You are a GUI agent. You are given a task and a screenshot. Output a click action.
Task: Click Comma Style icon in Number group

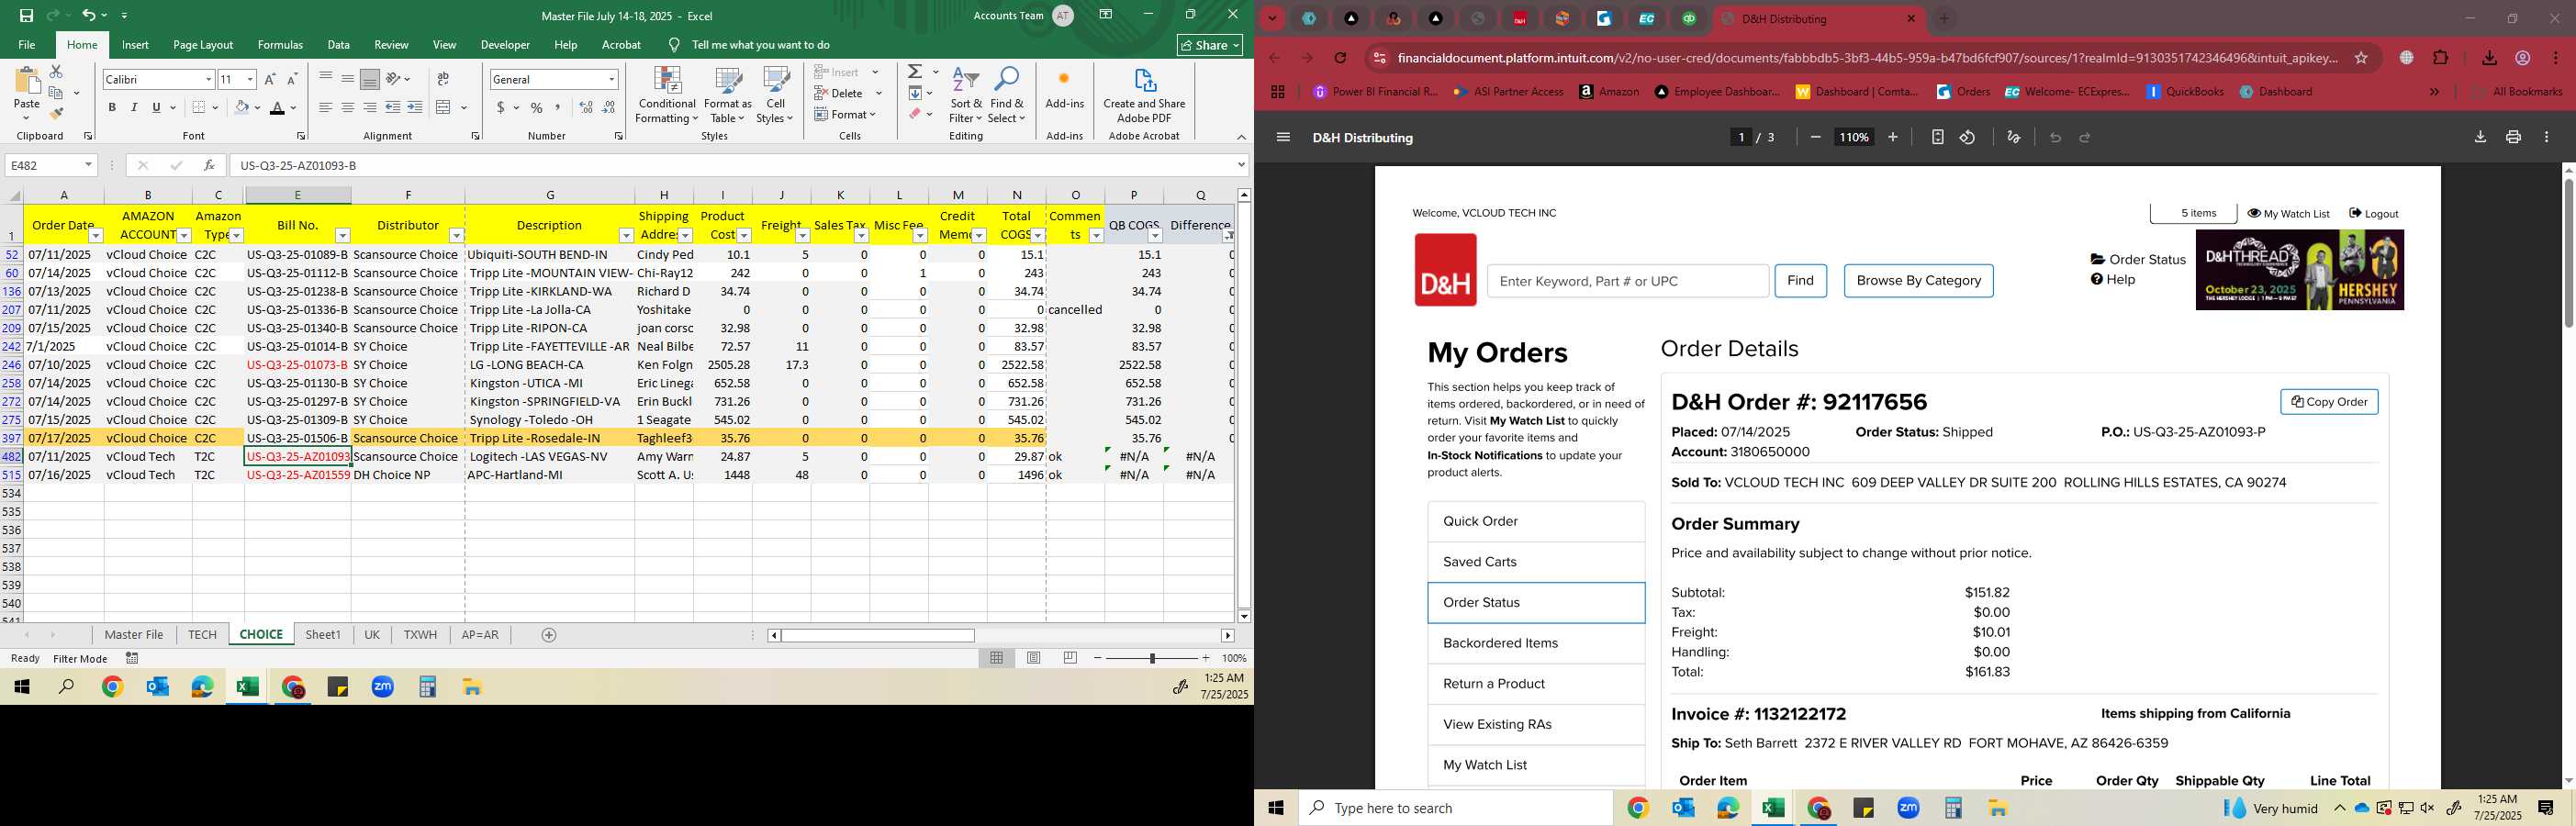(x=559, y=107)
